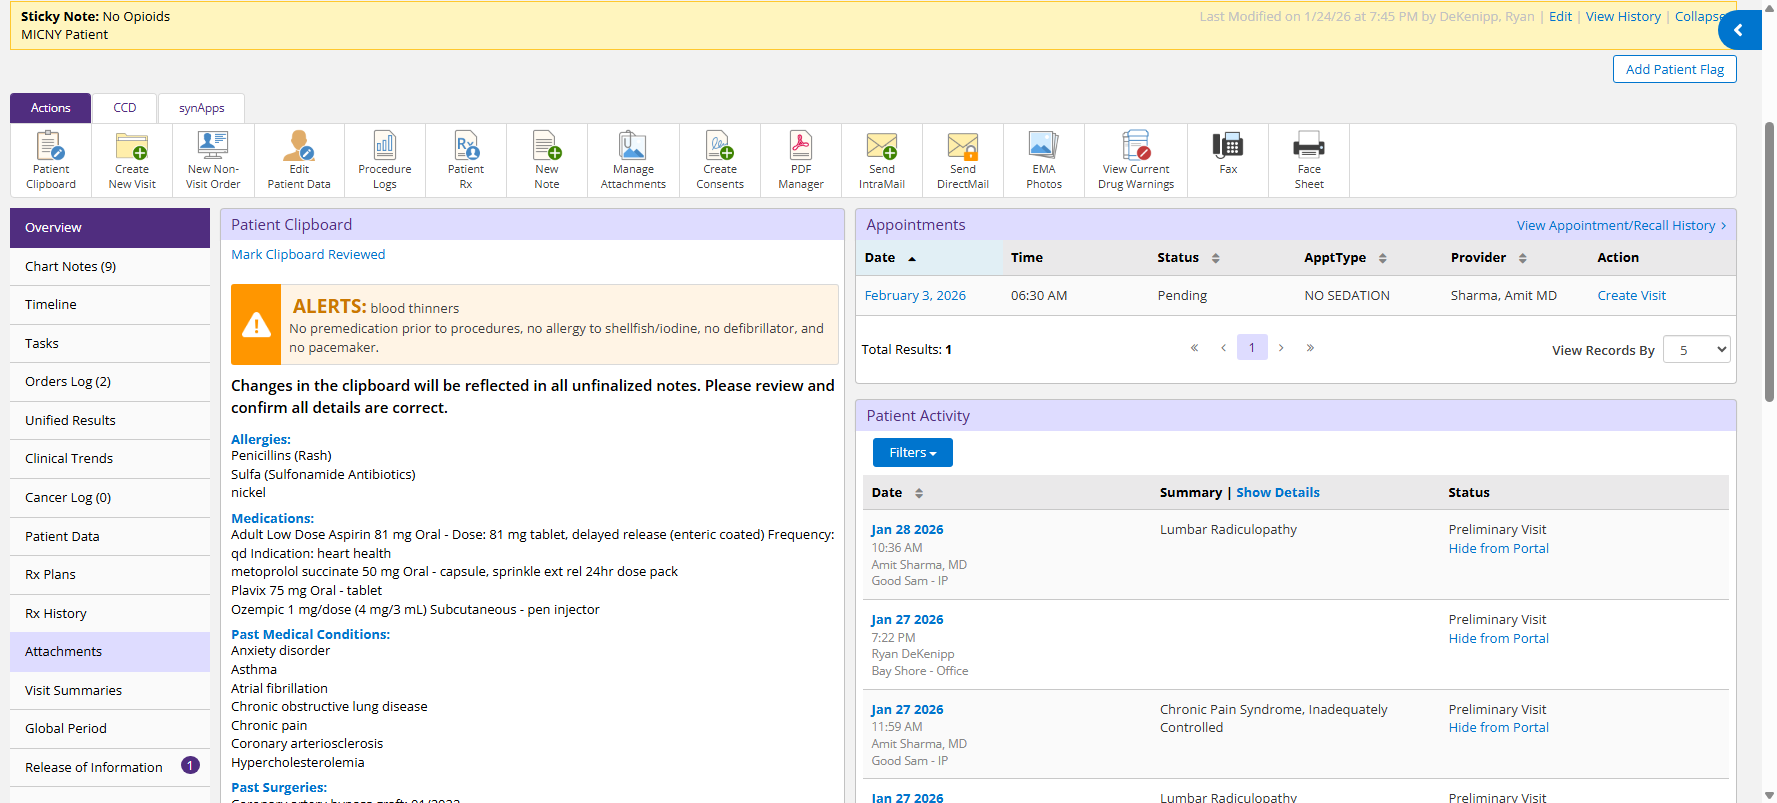Expand the Filters dropdown button
Viewport: 1777px width, 803px height.
[x=912, y=453]
